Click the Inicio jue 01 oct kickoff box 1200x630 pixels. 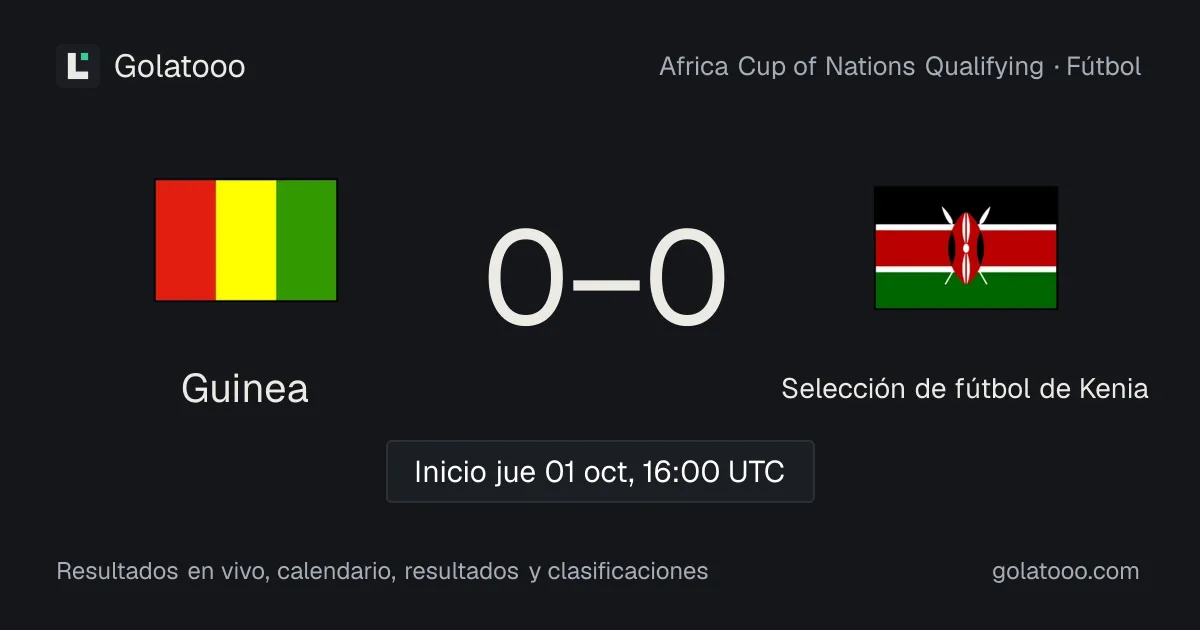tap(600, 471)
